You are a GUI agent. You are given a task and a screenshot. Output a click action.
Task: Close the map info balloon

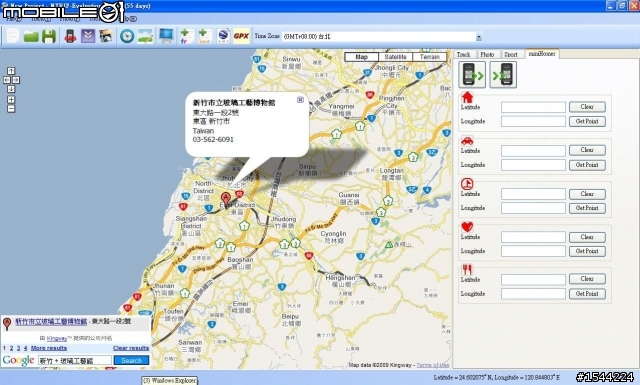(x=300, y=100)
